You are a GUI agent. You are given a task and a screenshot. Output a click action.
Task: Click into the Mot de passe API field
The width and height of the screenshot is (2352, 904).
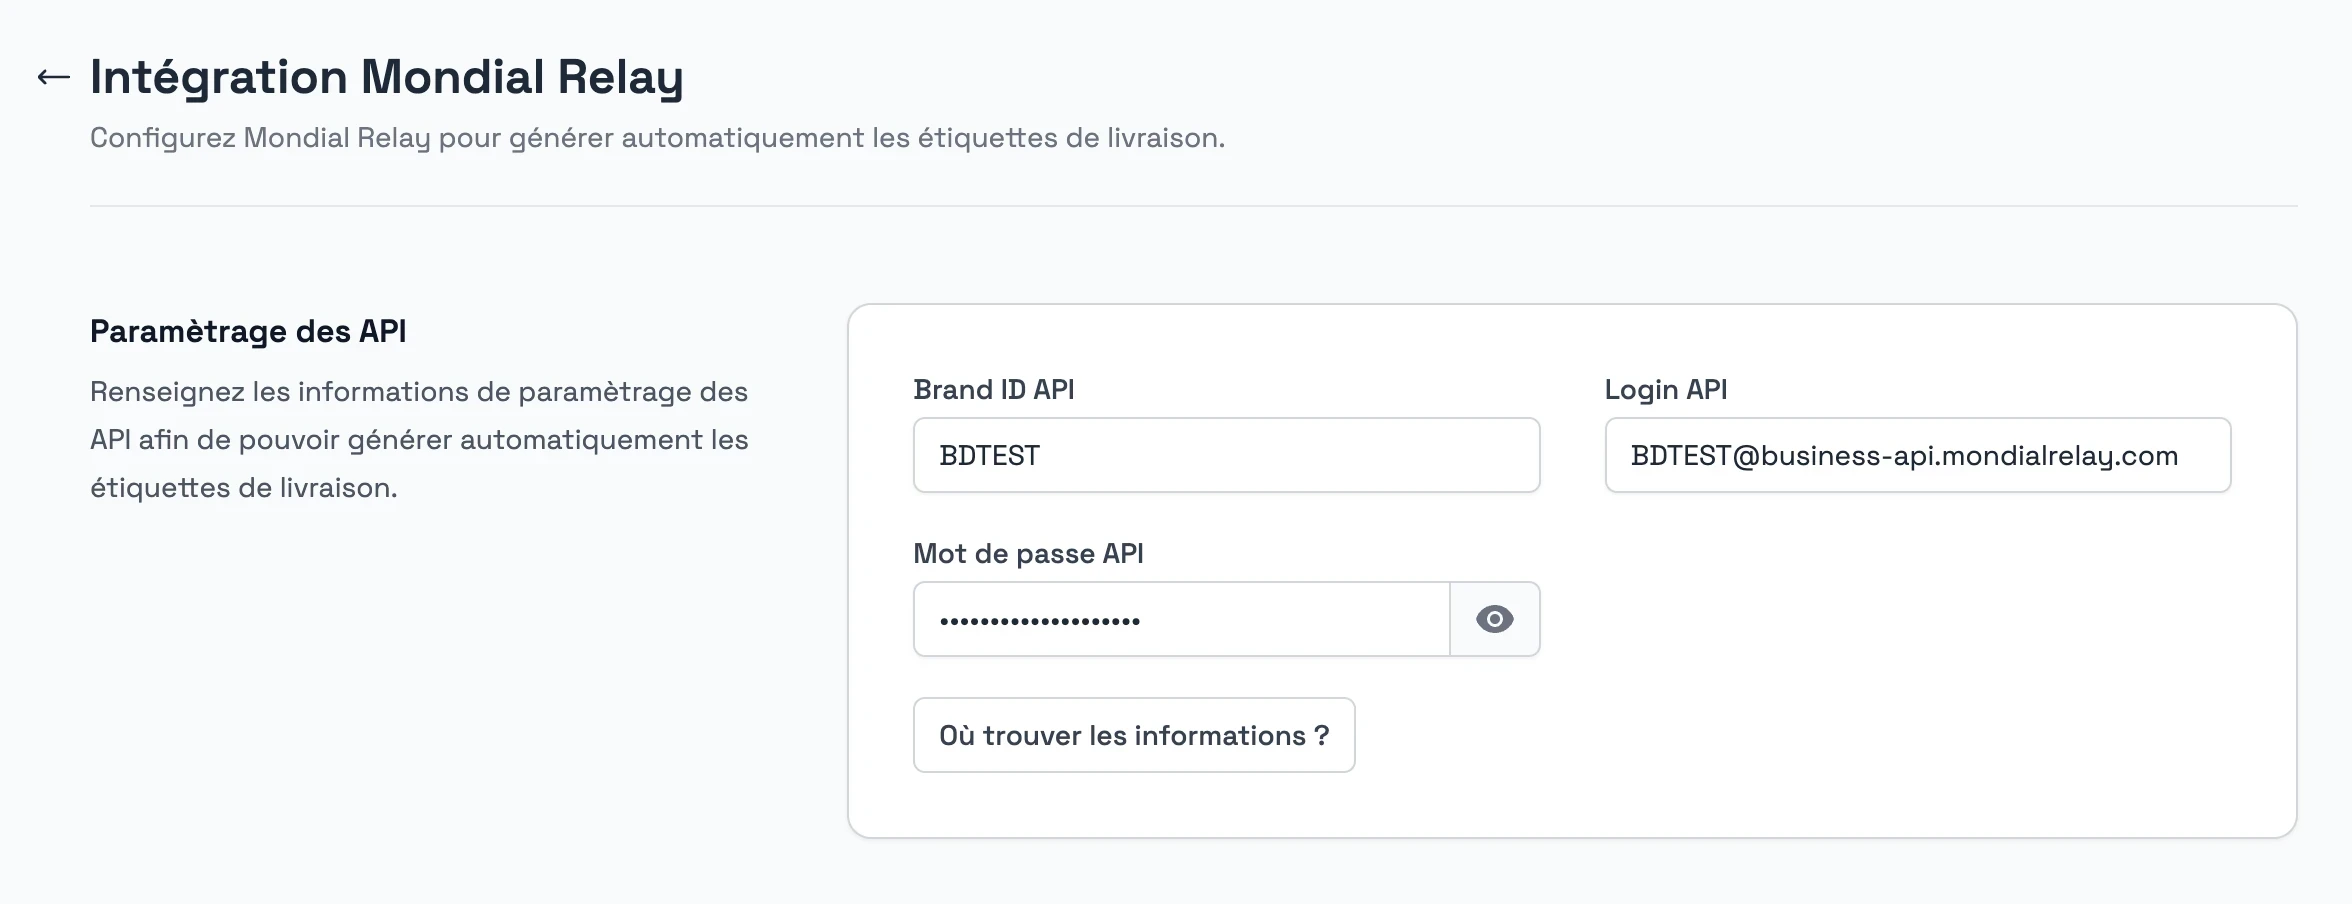click(1181, 619)
